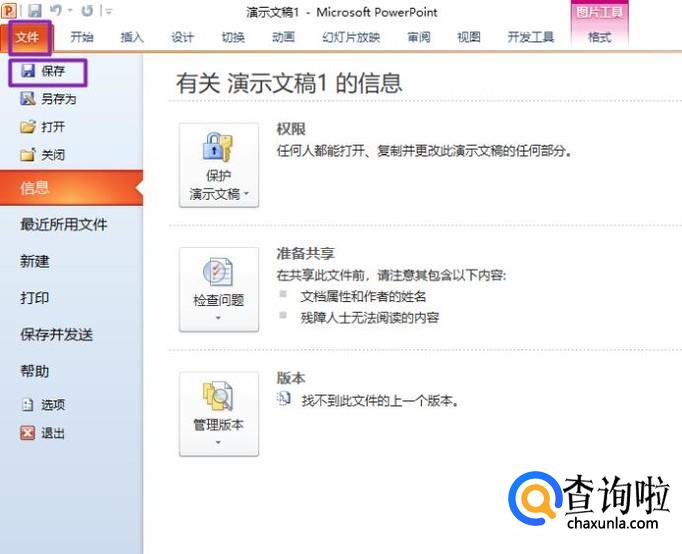This screenshot has width=682, height=554.
Task: Choose 新建 in the sidebar
Action: coord(34,261)
